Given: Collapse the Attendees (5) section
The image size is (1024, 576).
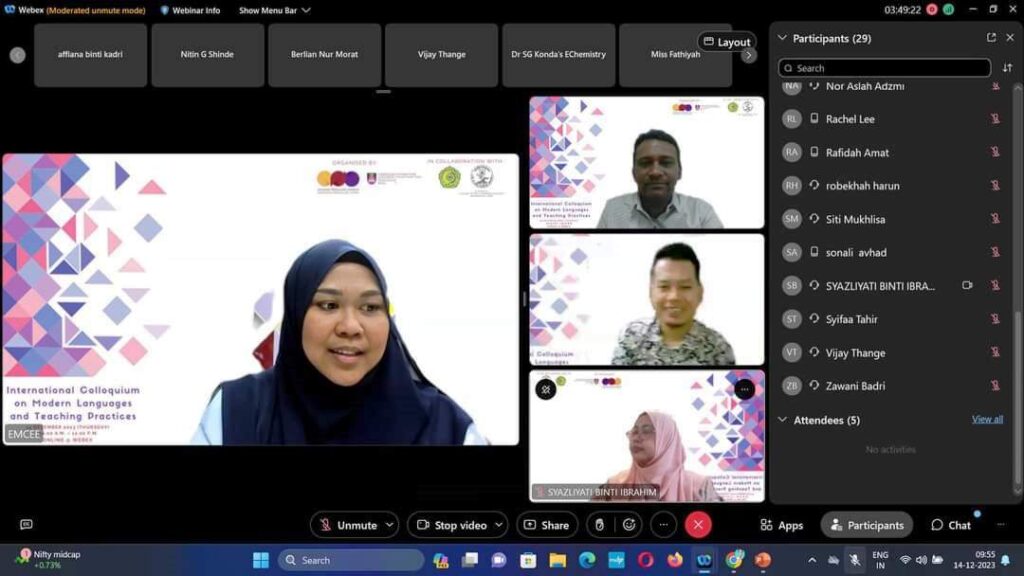Looking at the screenshot, I should click(783, 420).
